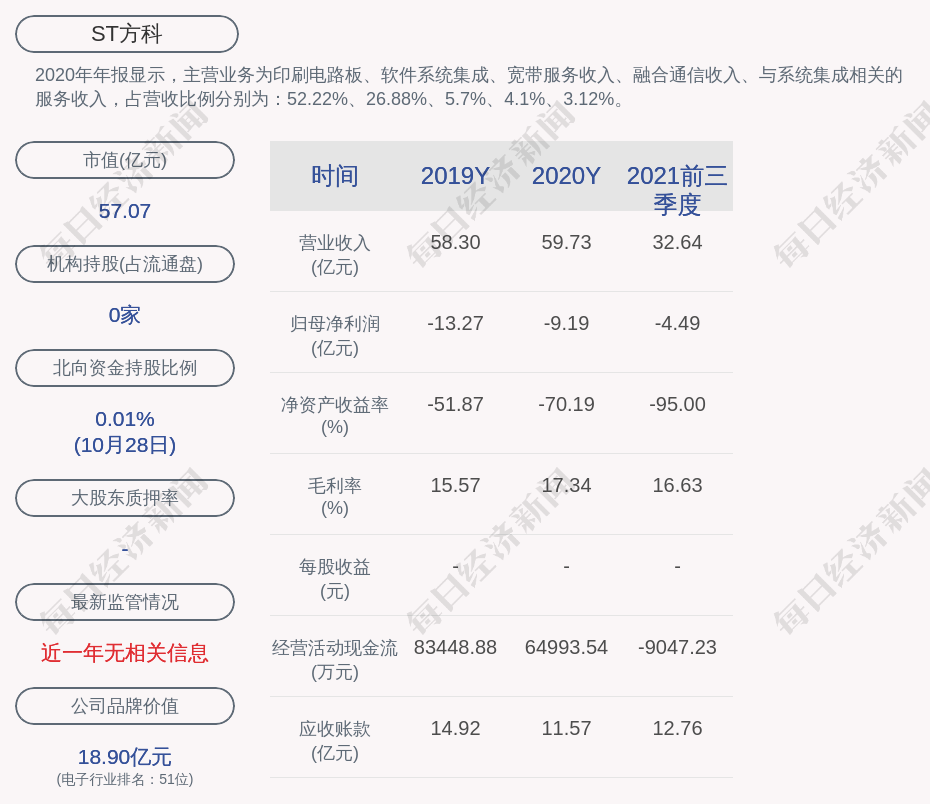Click the market cap value 57.07
This screenshot has height=804, width=930.
125,211
